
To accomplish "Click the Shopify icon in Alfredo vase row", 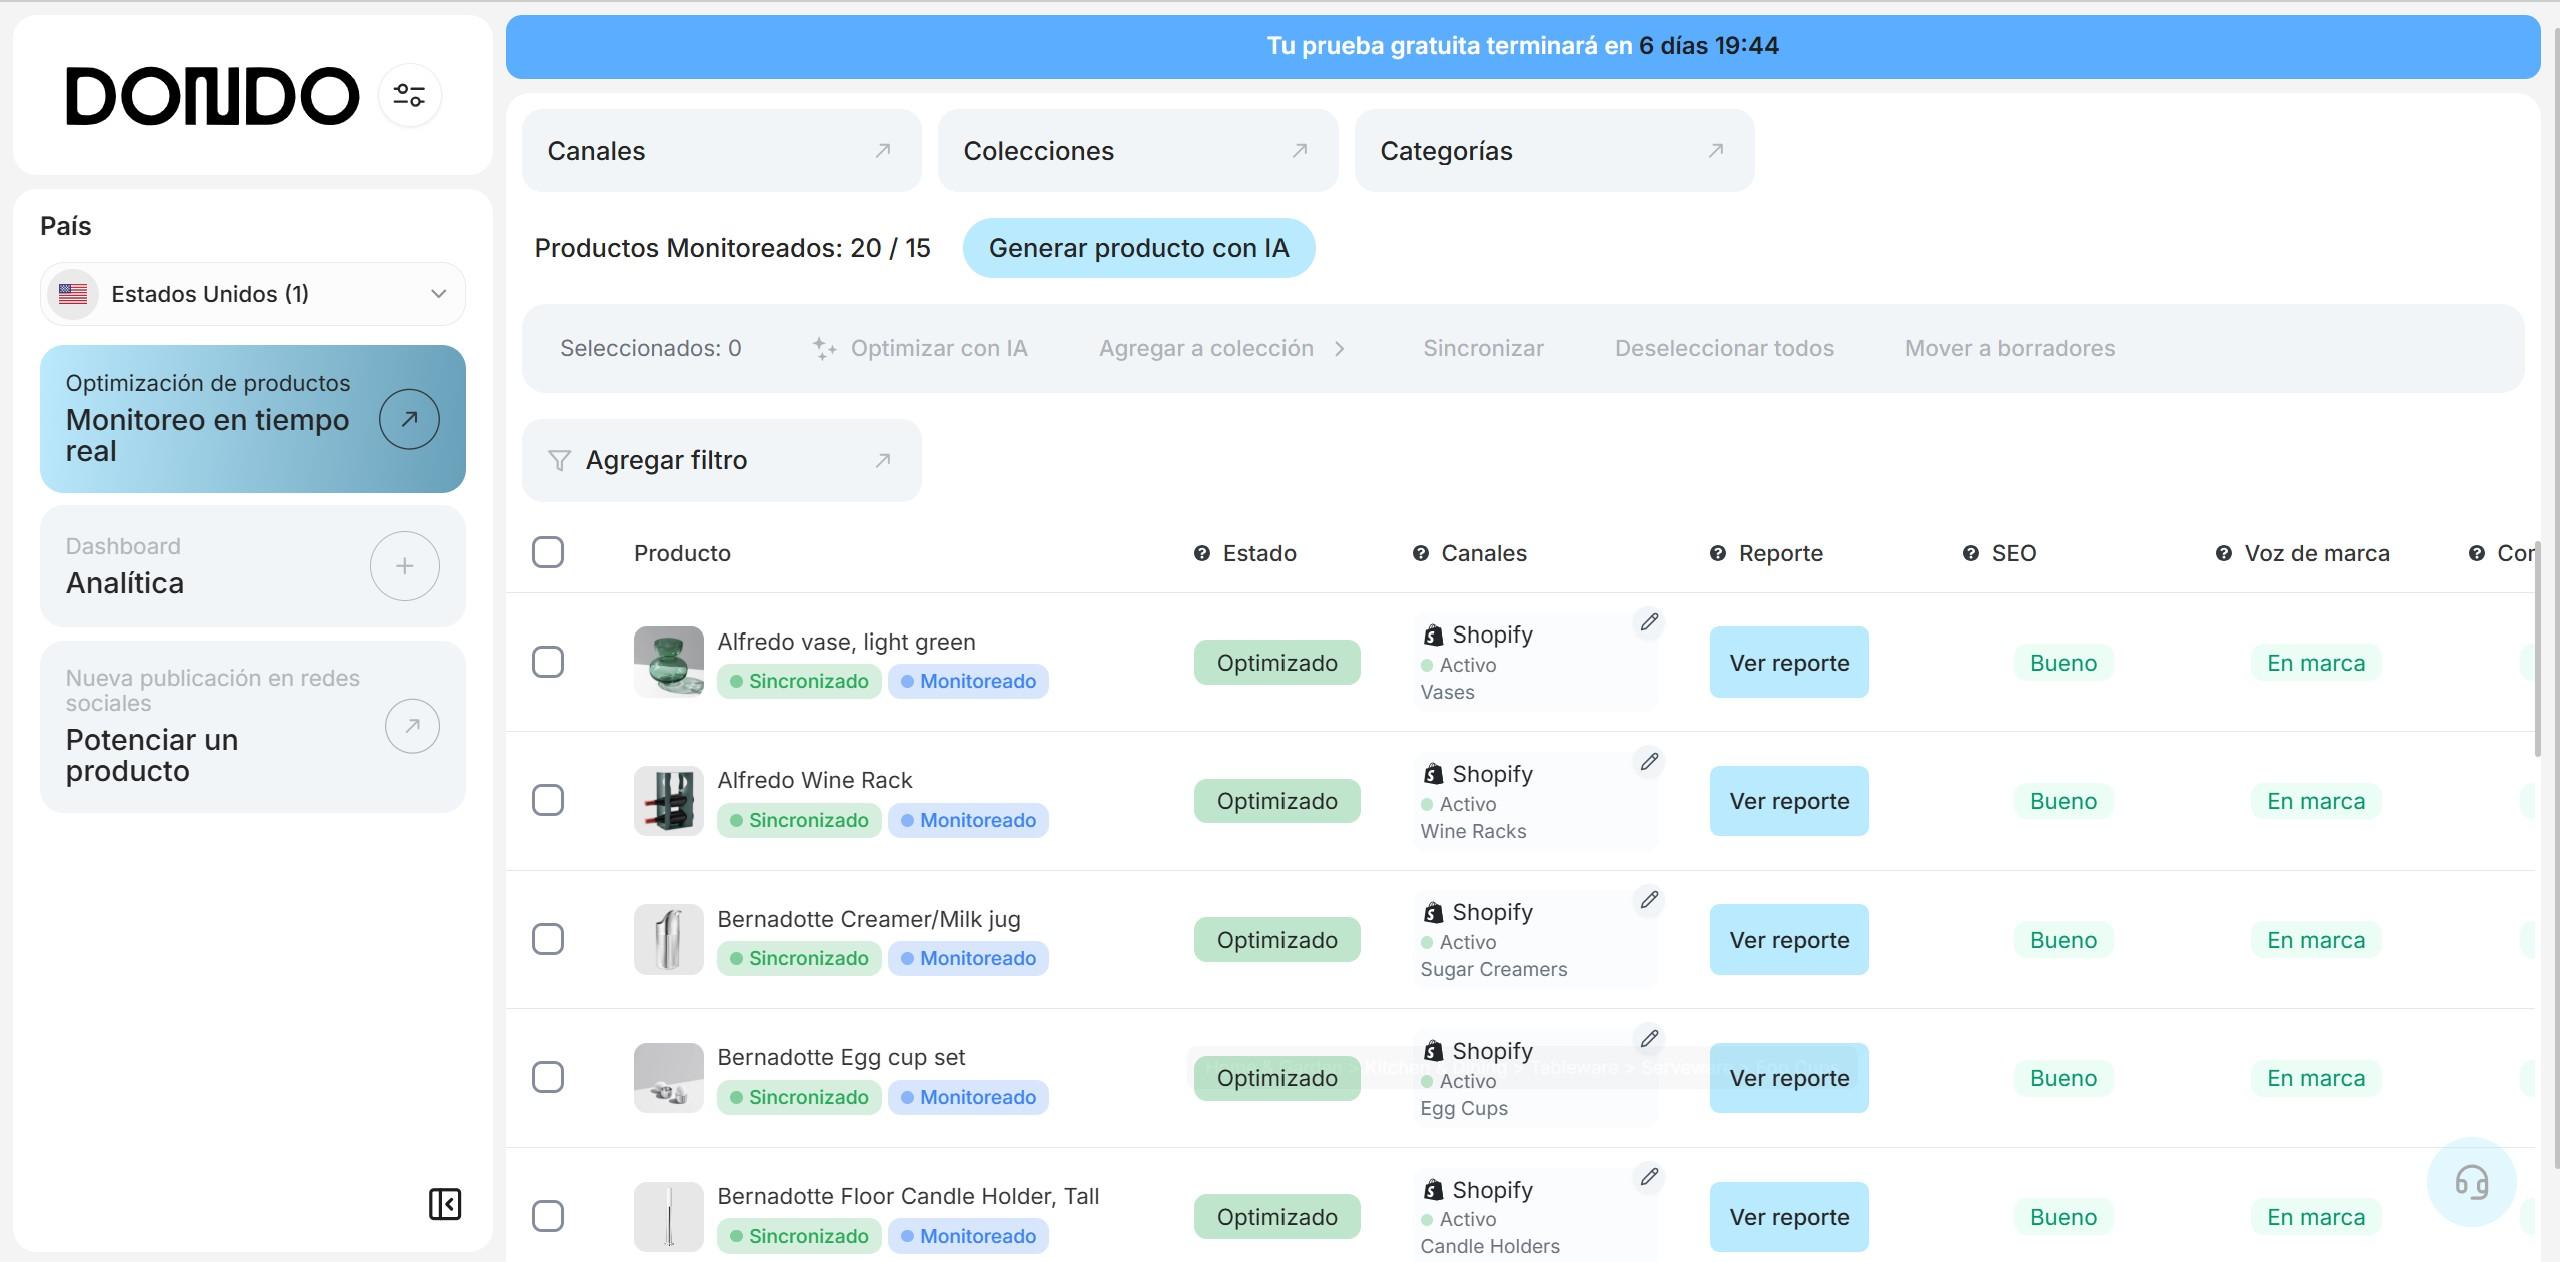I will [1433, 635].
